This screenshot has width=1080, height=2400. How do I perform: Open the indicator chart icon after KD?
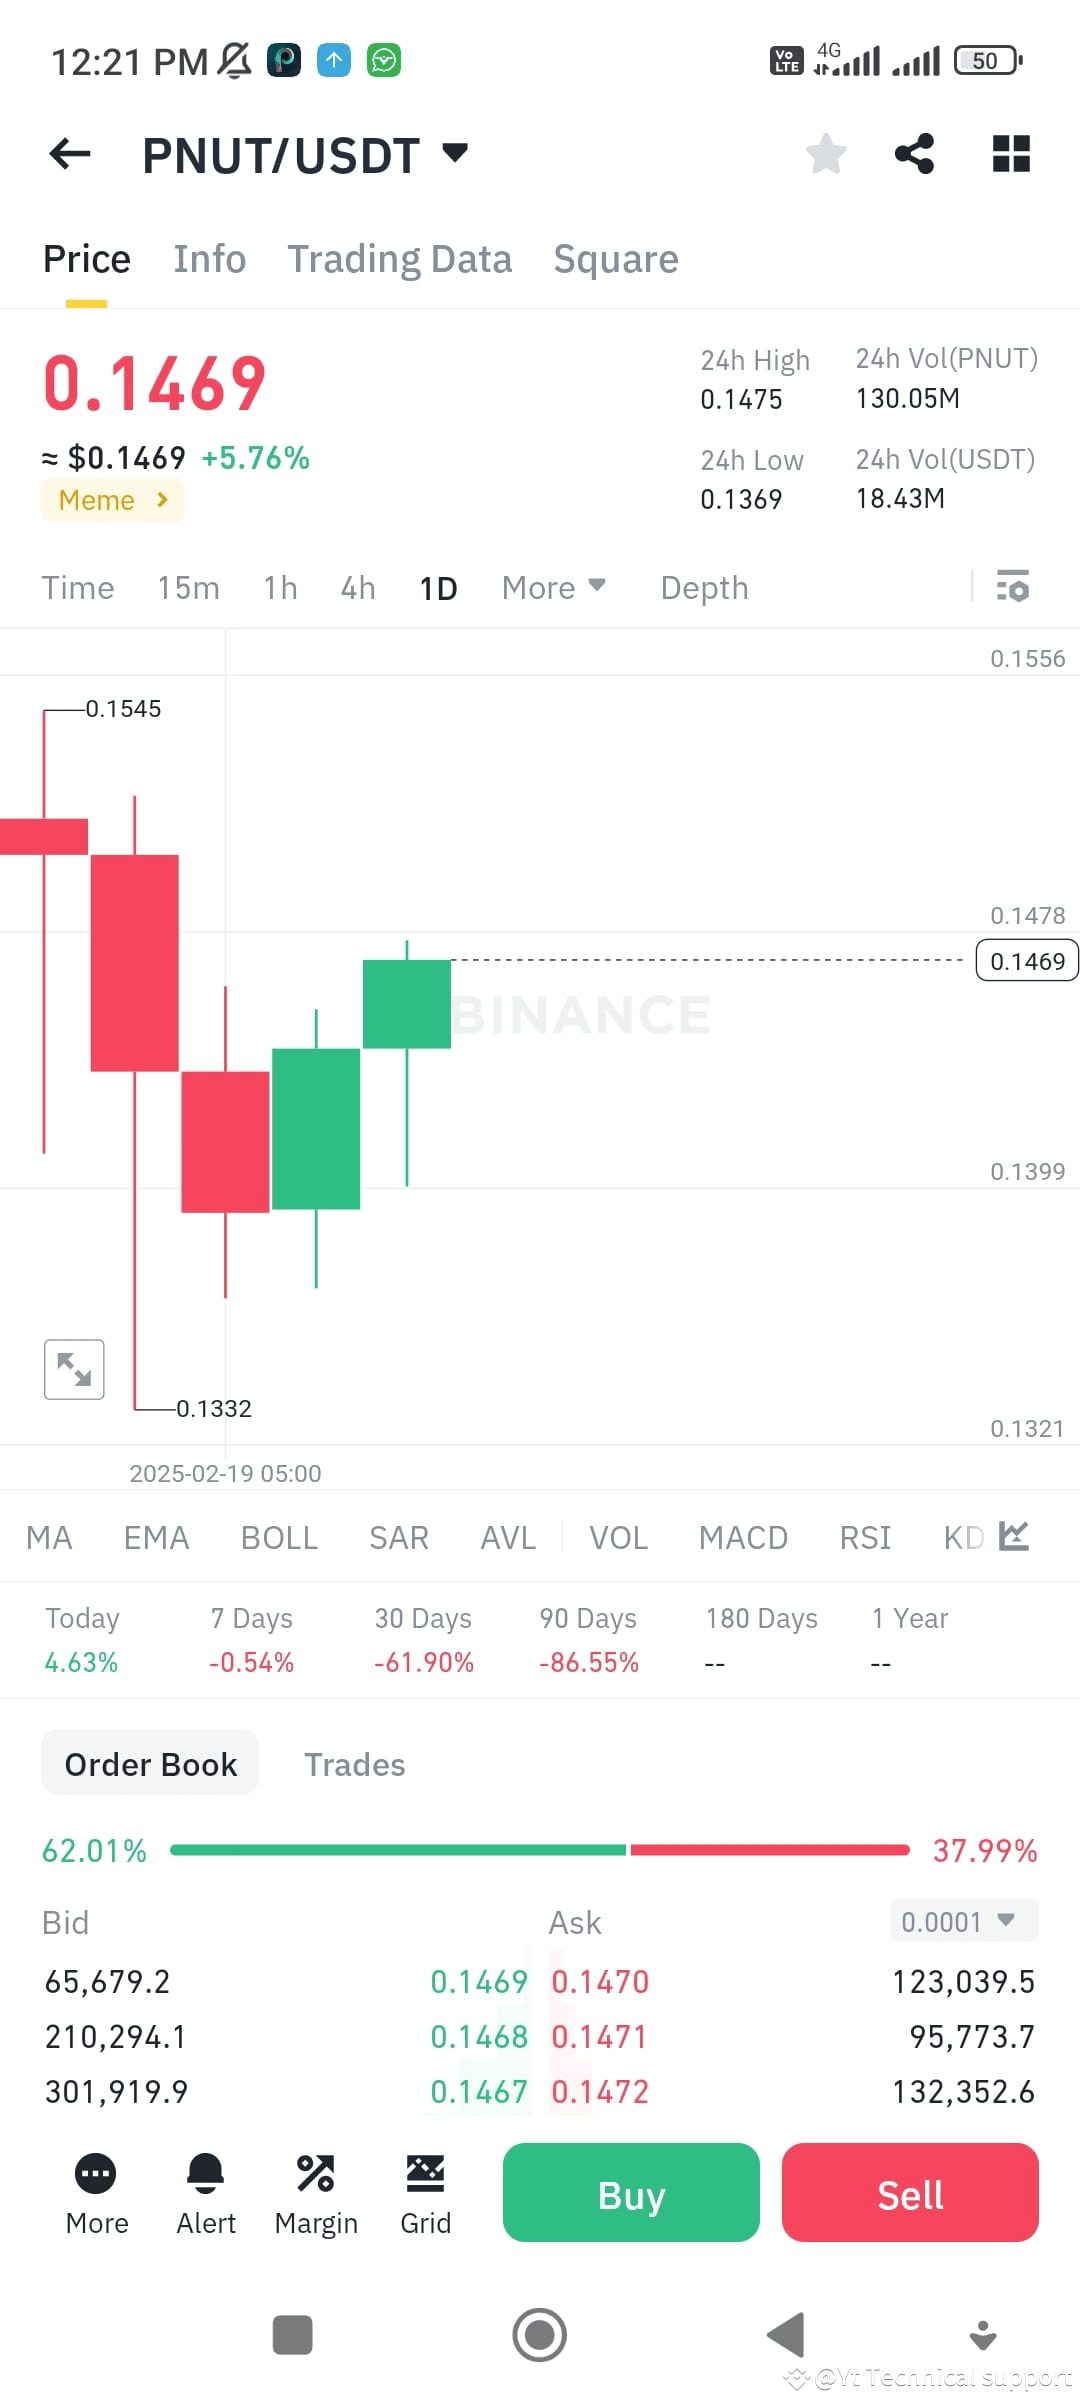(1014, 1536)
